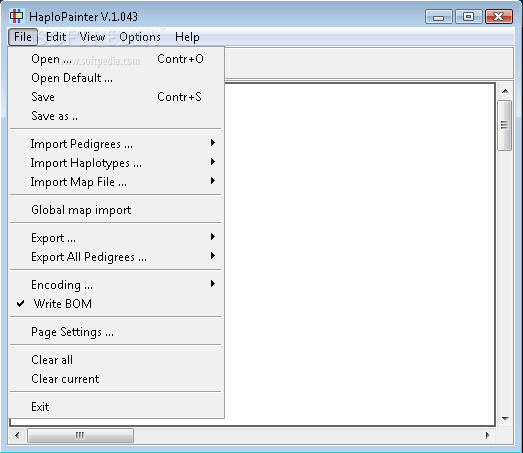
Task: Choose Clear current
Action: click(x=117, y=379)
